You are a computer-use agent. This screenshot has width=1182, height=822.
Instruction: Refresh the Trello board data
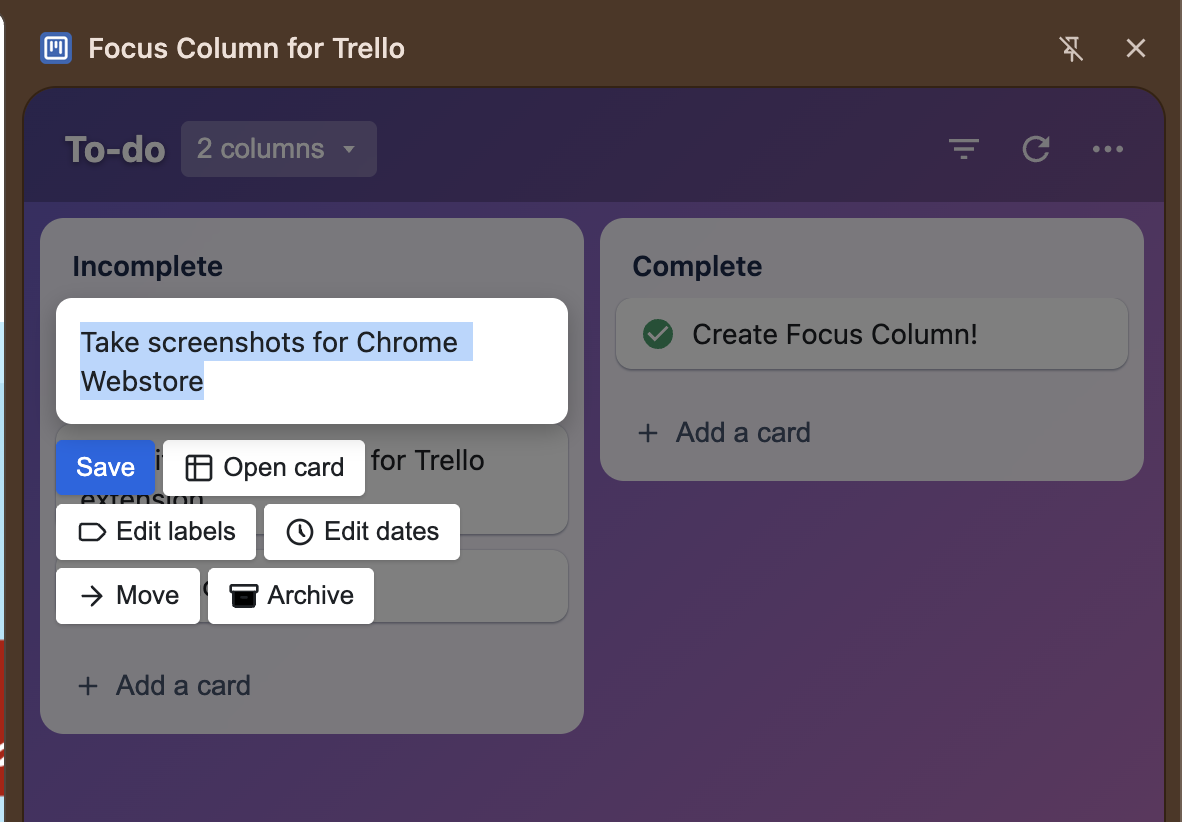pyautogui.click(x=1036, y=149)
